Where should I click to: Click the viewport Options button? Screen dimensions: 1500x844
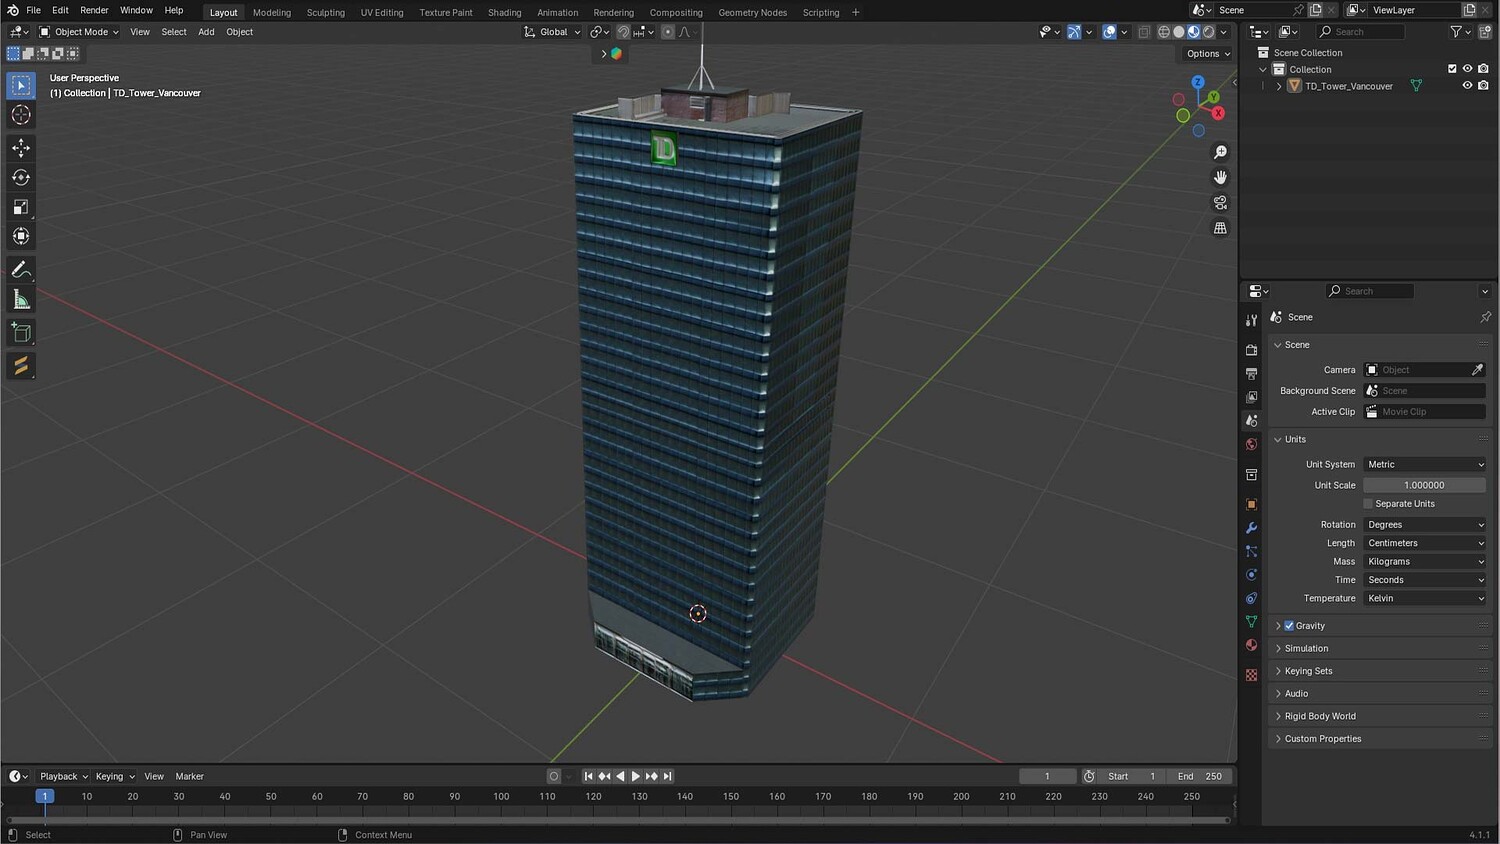point(1207,54)
